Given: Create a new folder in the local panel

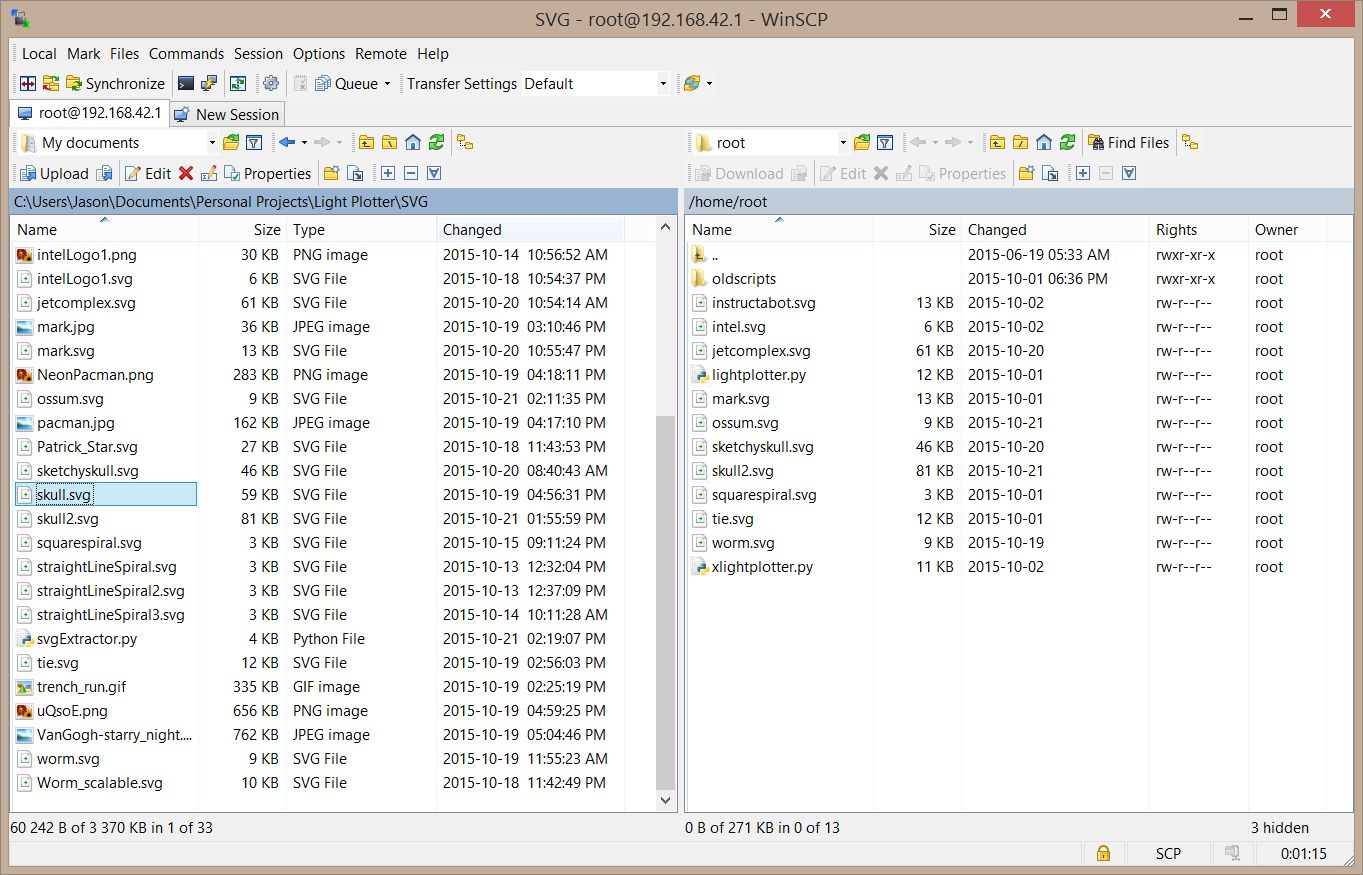Looking at the screenshot, I should 330,174.
